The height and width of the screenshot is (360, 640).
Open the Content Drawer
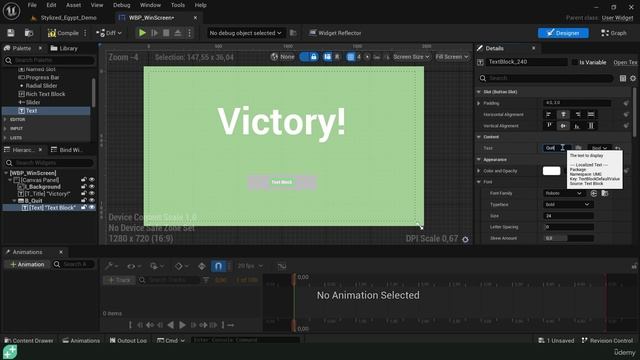point(29,340)
